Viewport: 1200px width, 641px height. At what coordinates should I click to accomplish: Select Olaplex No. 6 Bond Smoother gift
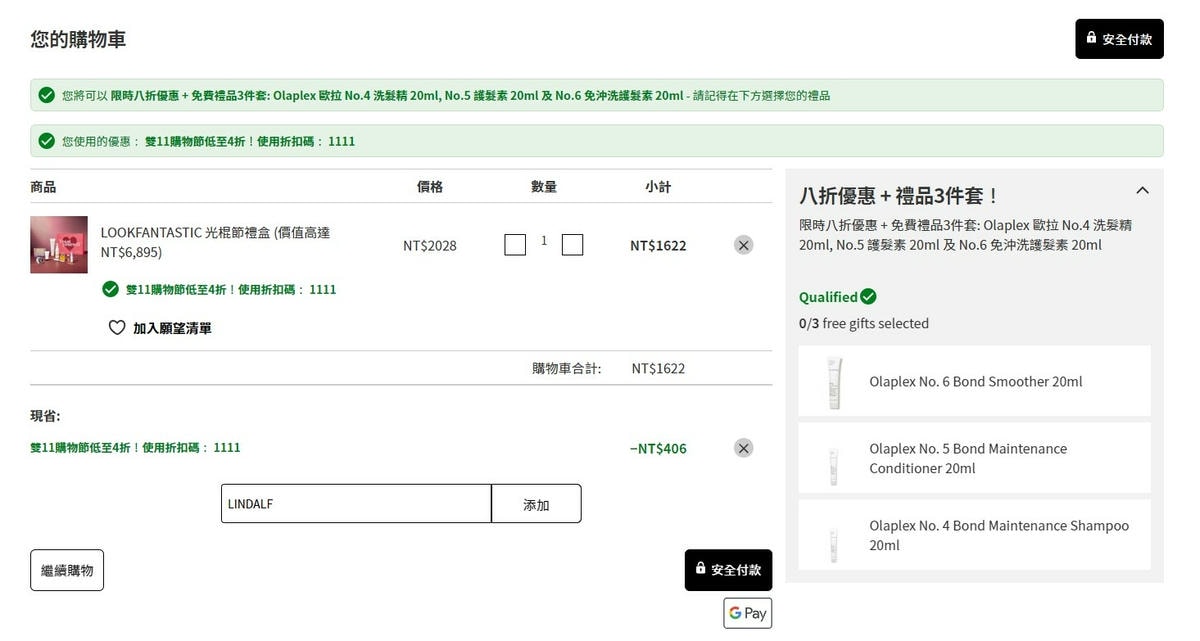(974, 381)
